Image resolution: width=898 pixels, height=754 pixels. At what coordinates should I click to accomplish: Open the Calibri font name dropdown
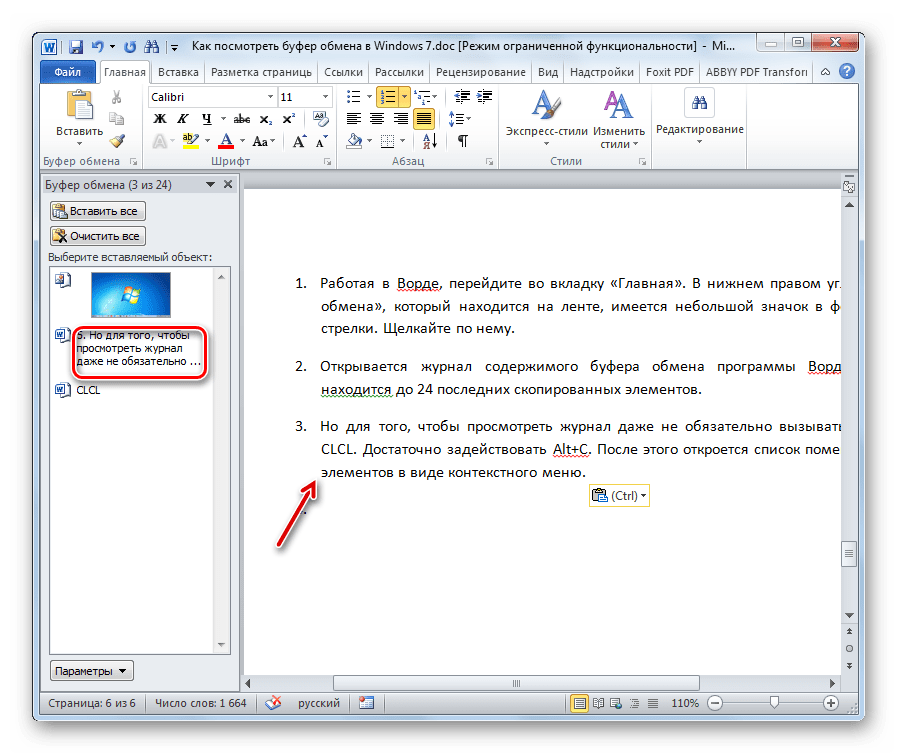point(270,97)
